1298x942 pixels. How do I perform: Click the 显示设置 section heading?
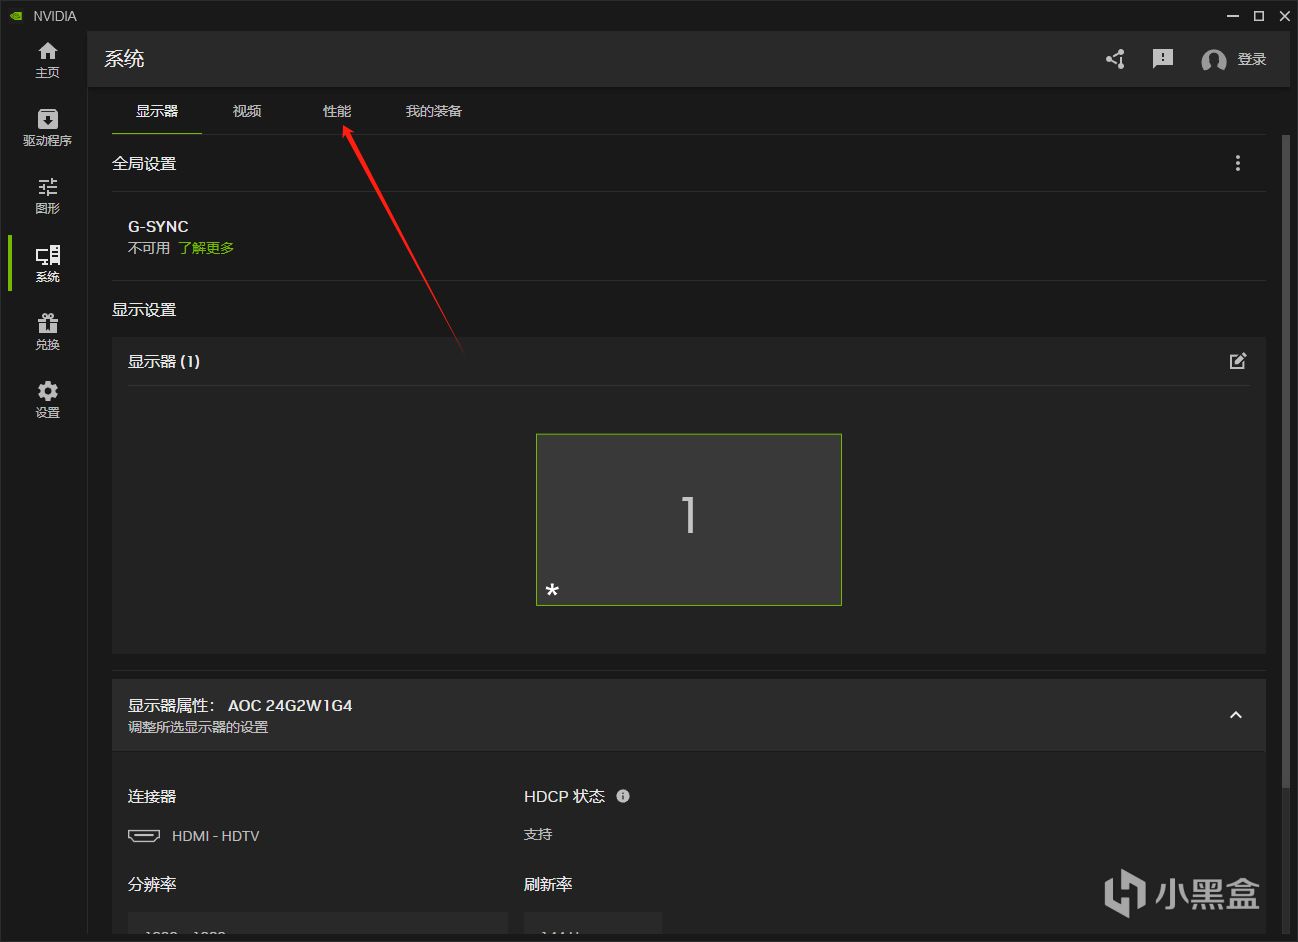(144, 310)
